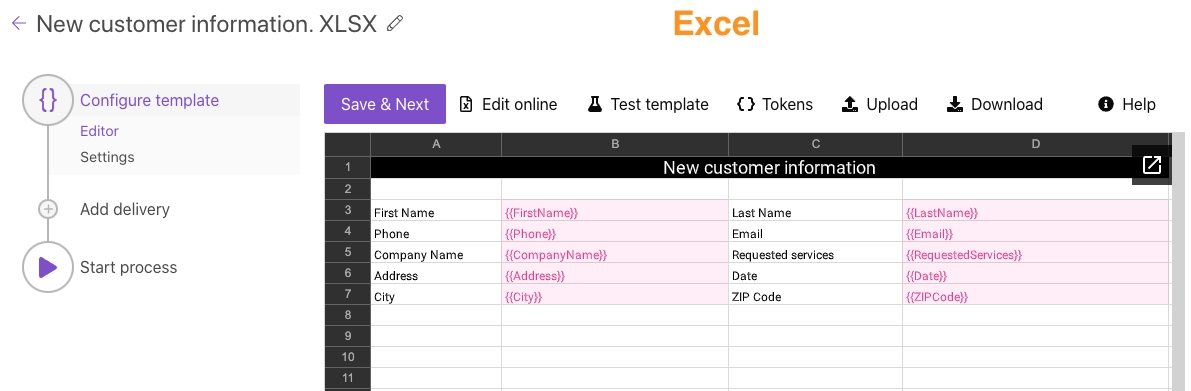This screenshot has width=1191, height=391.
Task: Click the {{Date}} token cell
Action: click(x=1036, y=273)
